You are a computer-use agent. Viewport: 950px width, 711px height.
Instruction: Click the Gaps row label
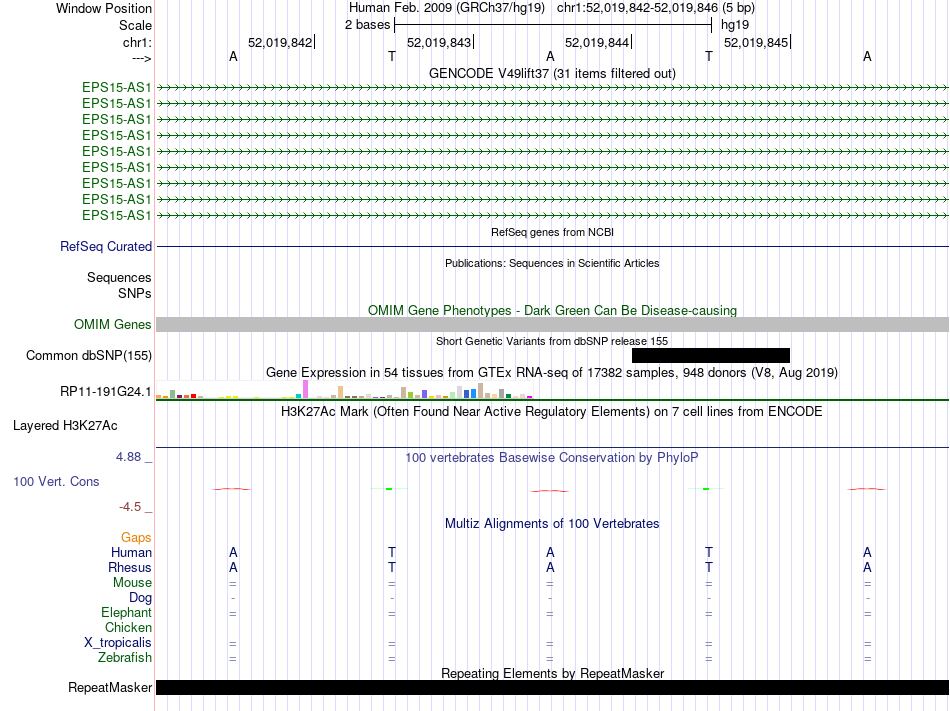[x=136, y=537]
